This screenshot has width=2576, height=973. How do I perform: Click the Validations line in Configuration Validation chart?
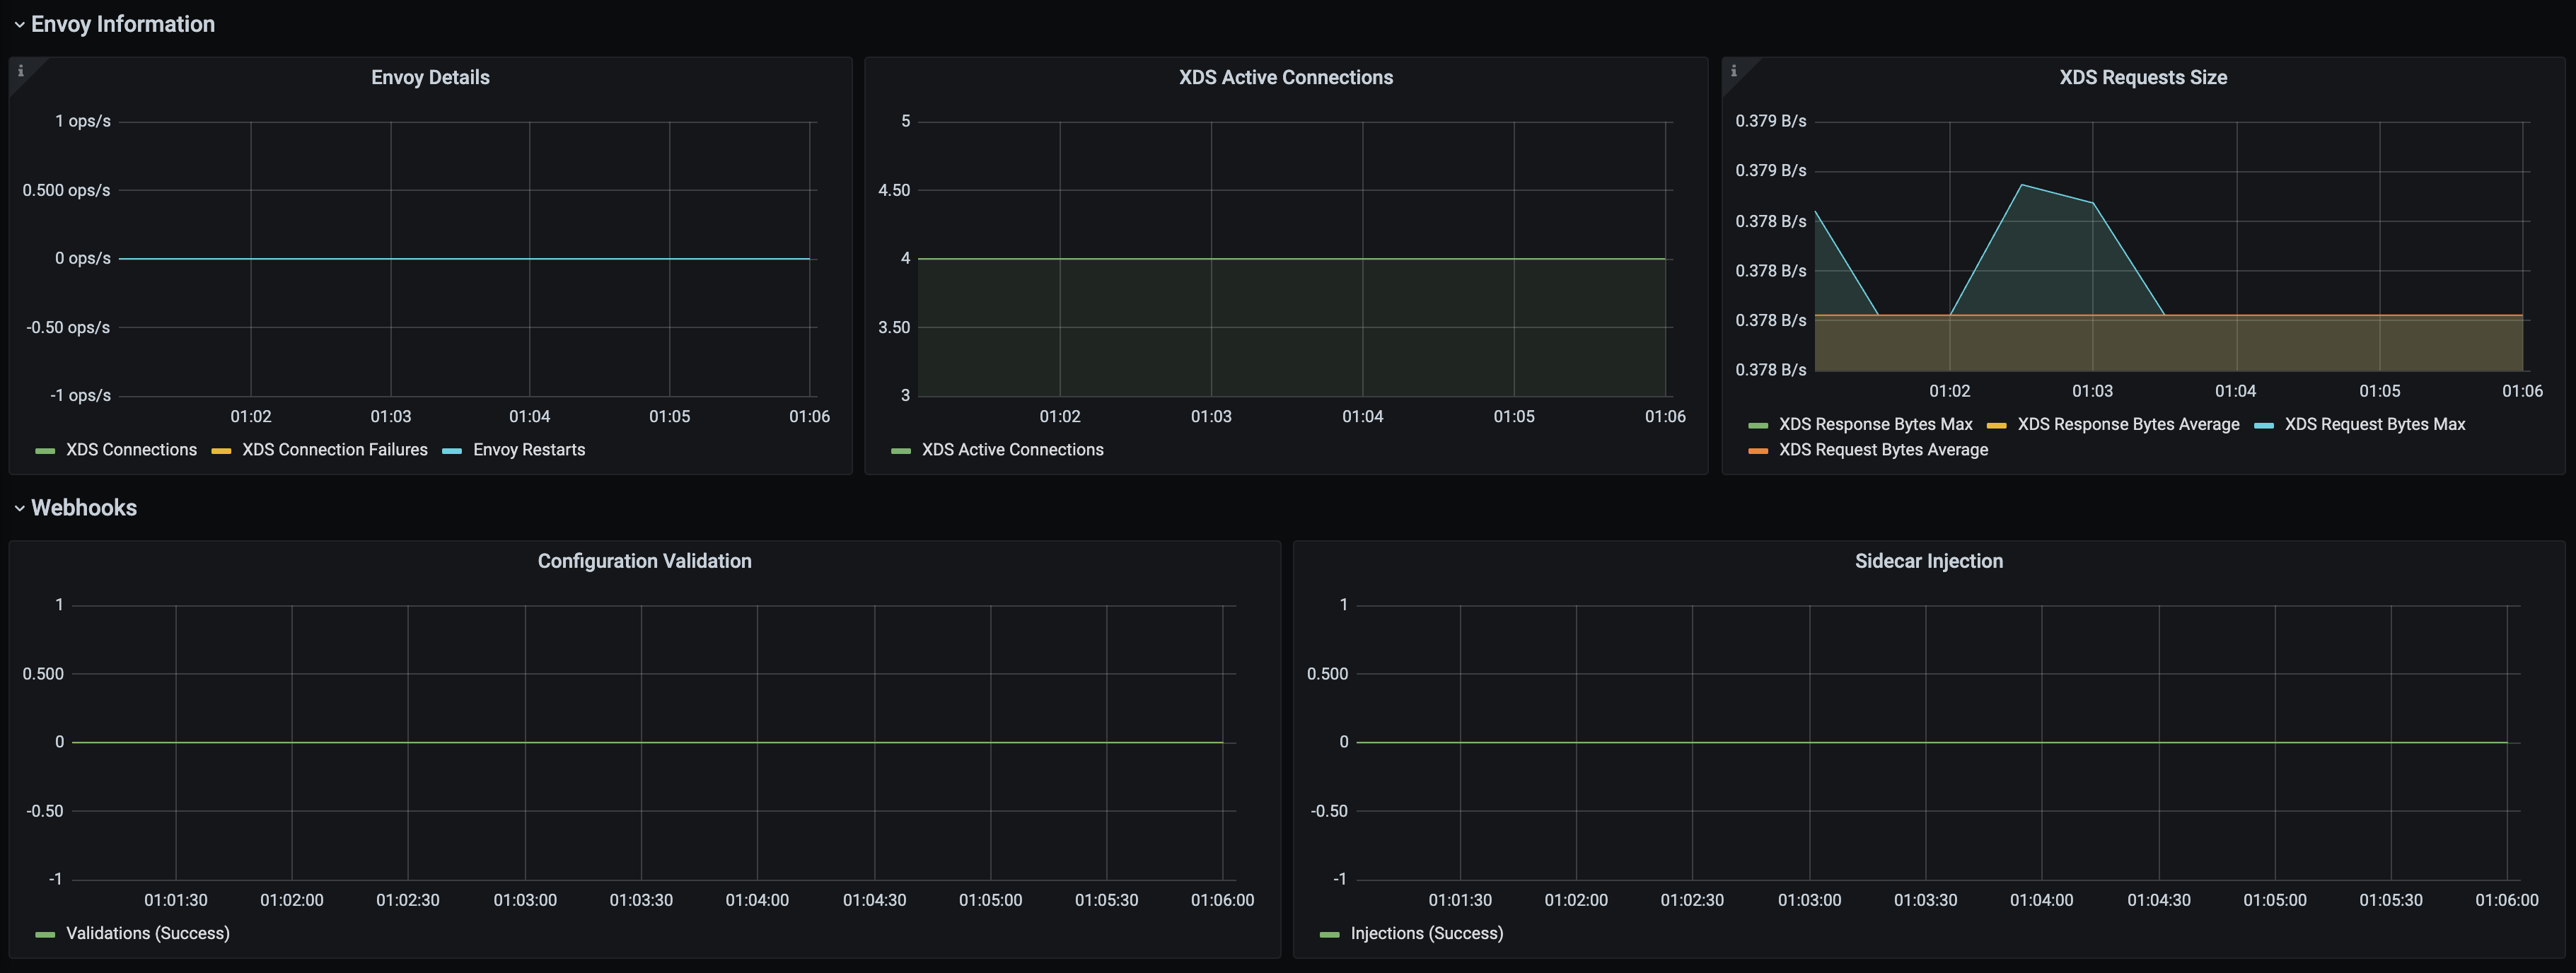647,742
